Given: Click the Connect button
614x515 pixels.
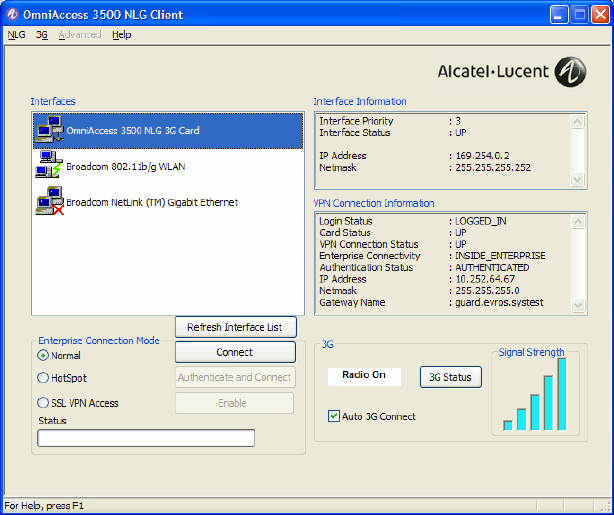Looking at the screenshot, I should 235,352.
